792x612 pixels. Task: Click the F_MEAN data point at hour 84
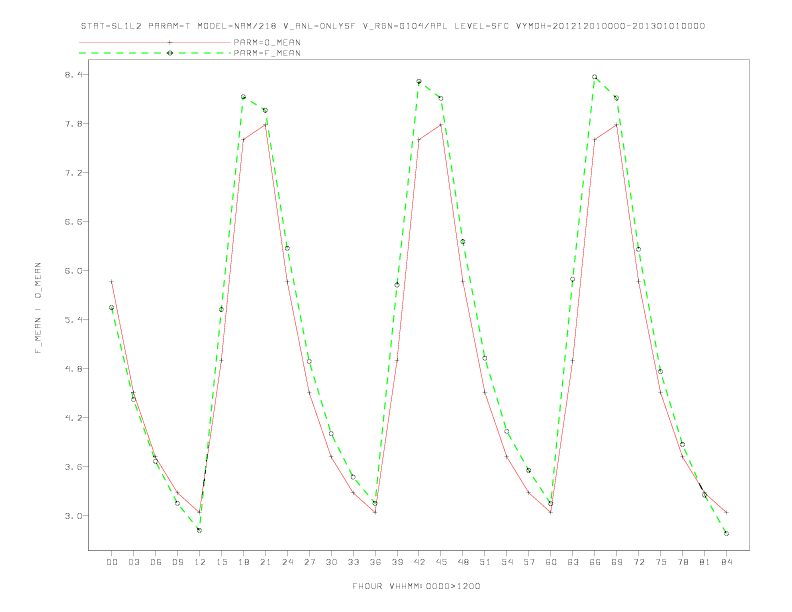coord(726,533)
